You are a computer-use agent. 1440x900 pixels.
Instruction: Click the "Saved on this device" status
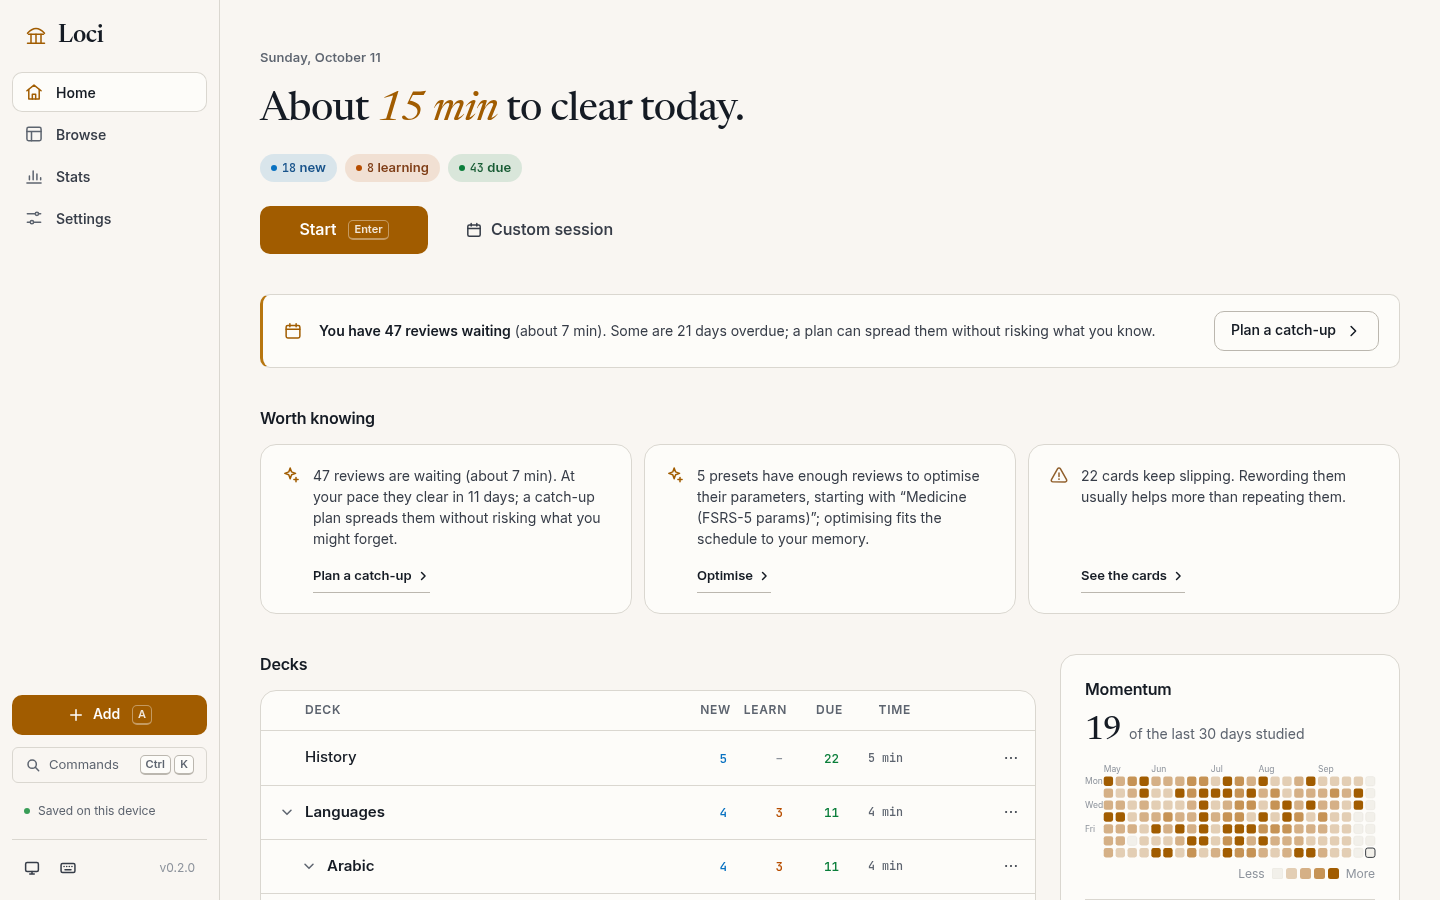click(x=89, y=811)
